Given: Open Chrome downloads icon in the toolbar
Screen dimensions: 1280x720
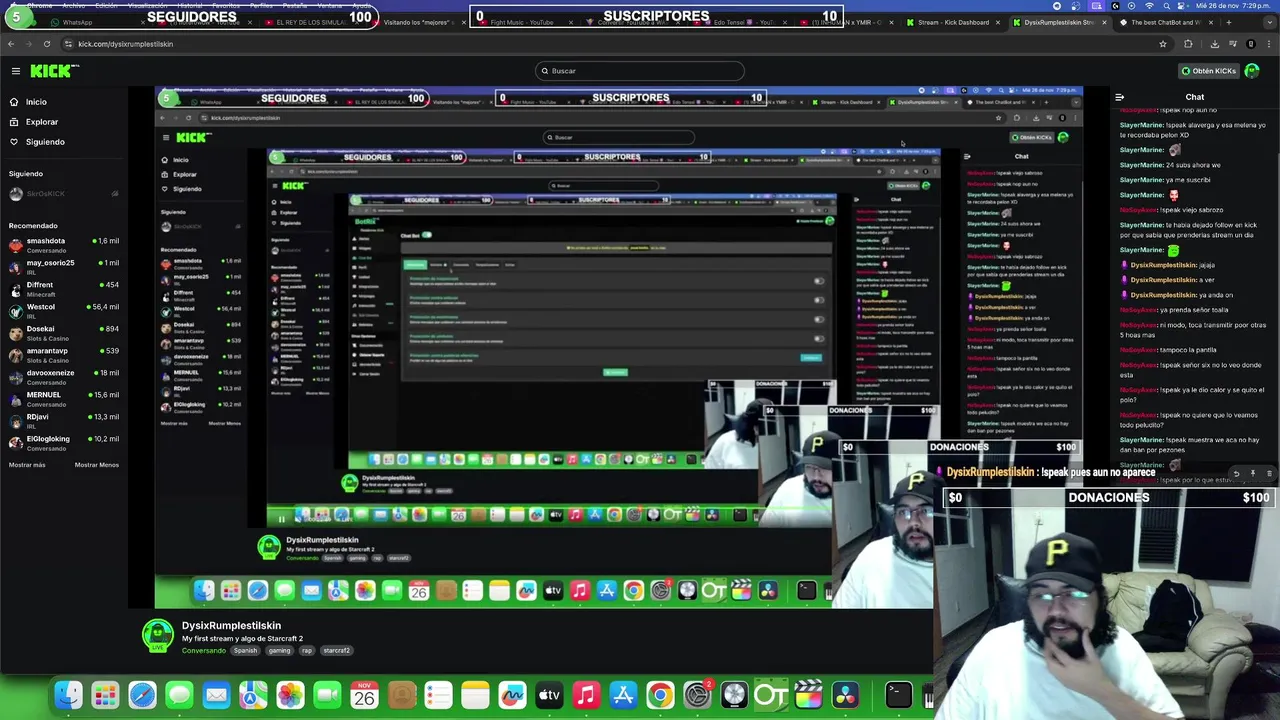Looking at the screenshot, I should (x=1214, y=44).
